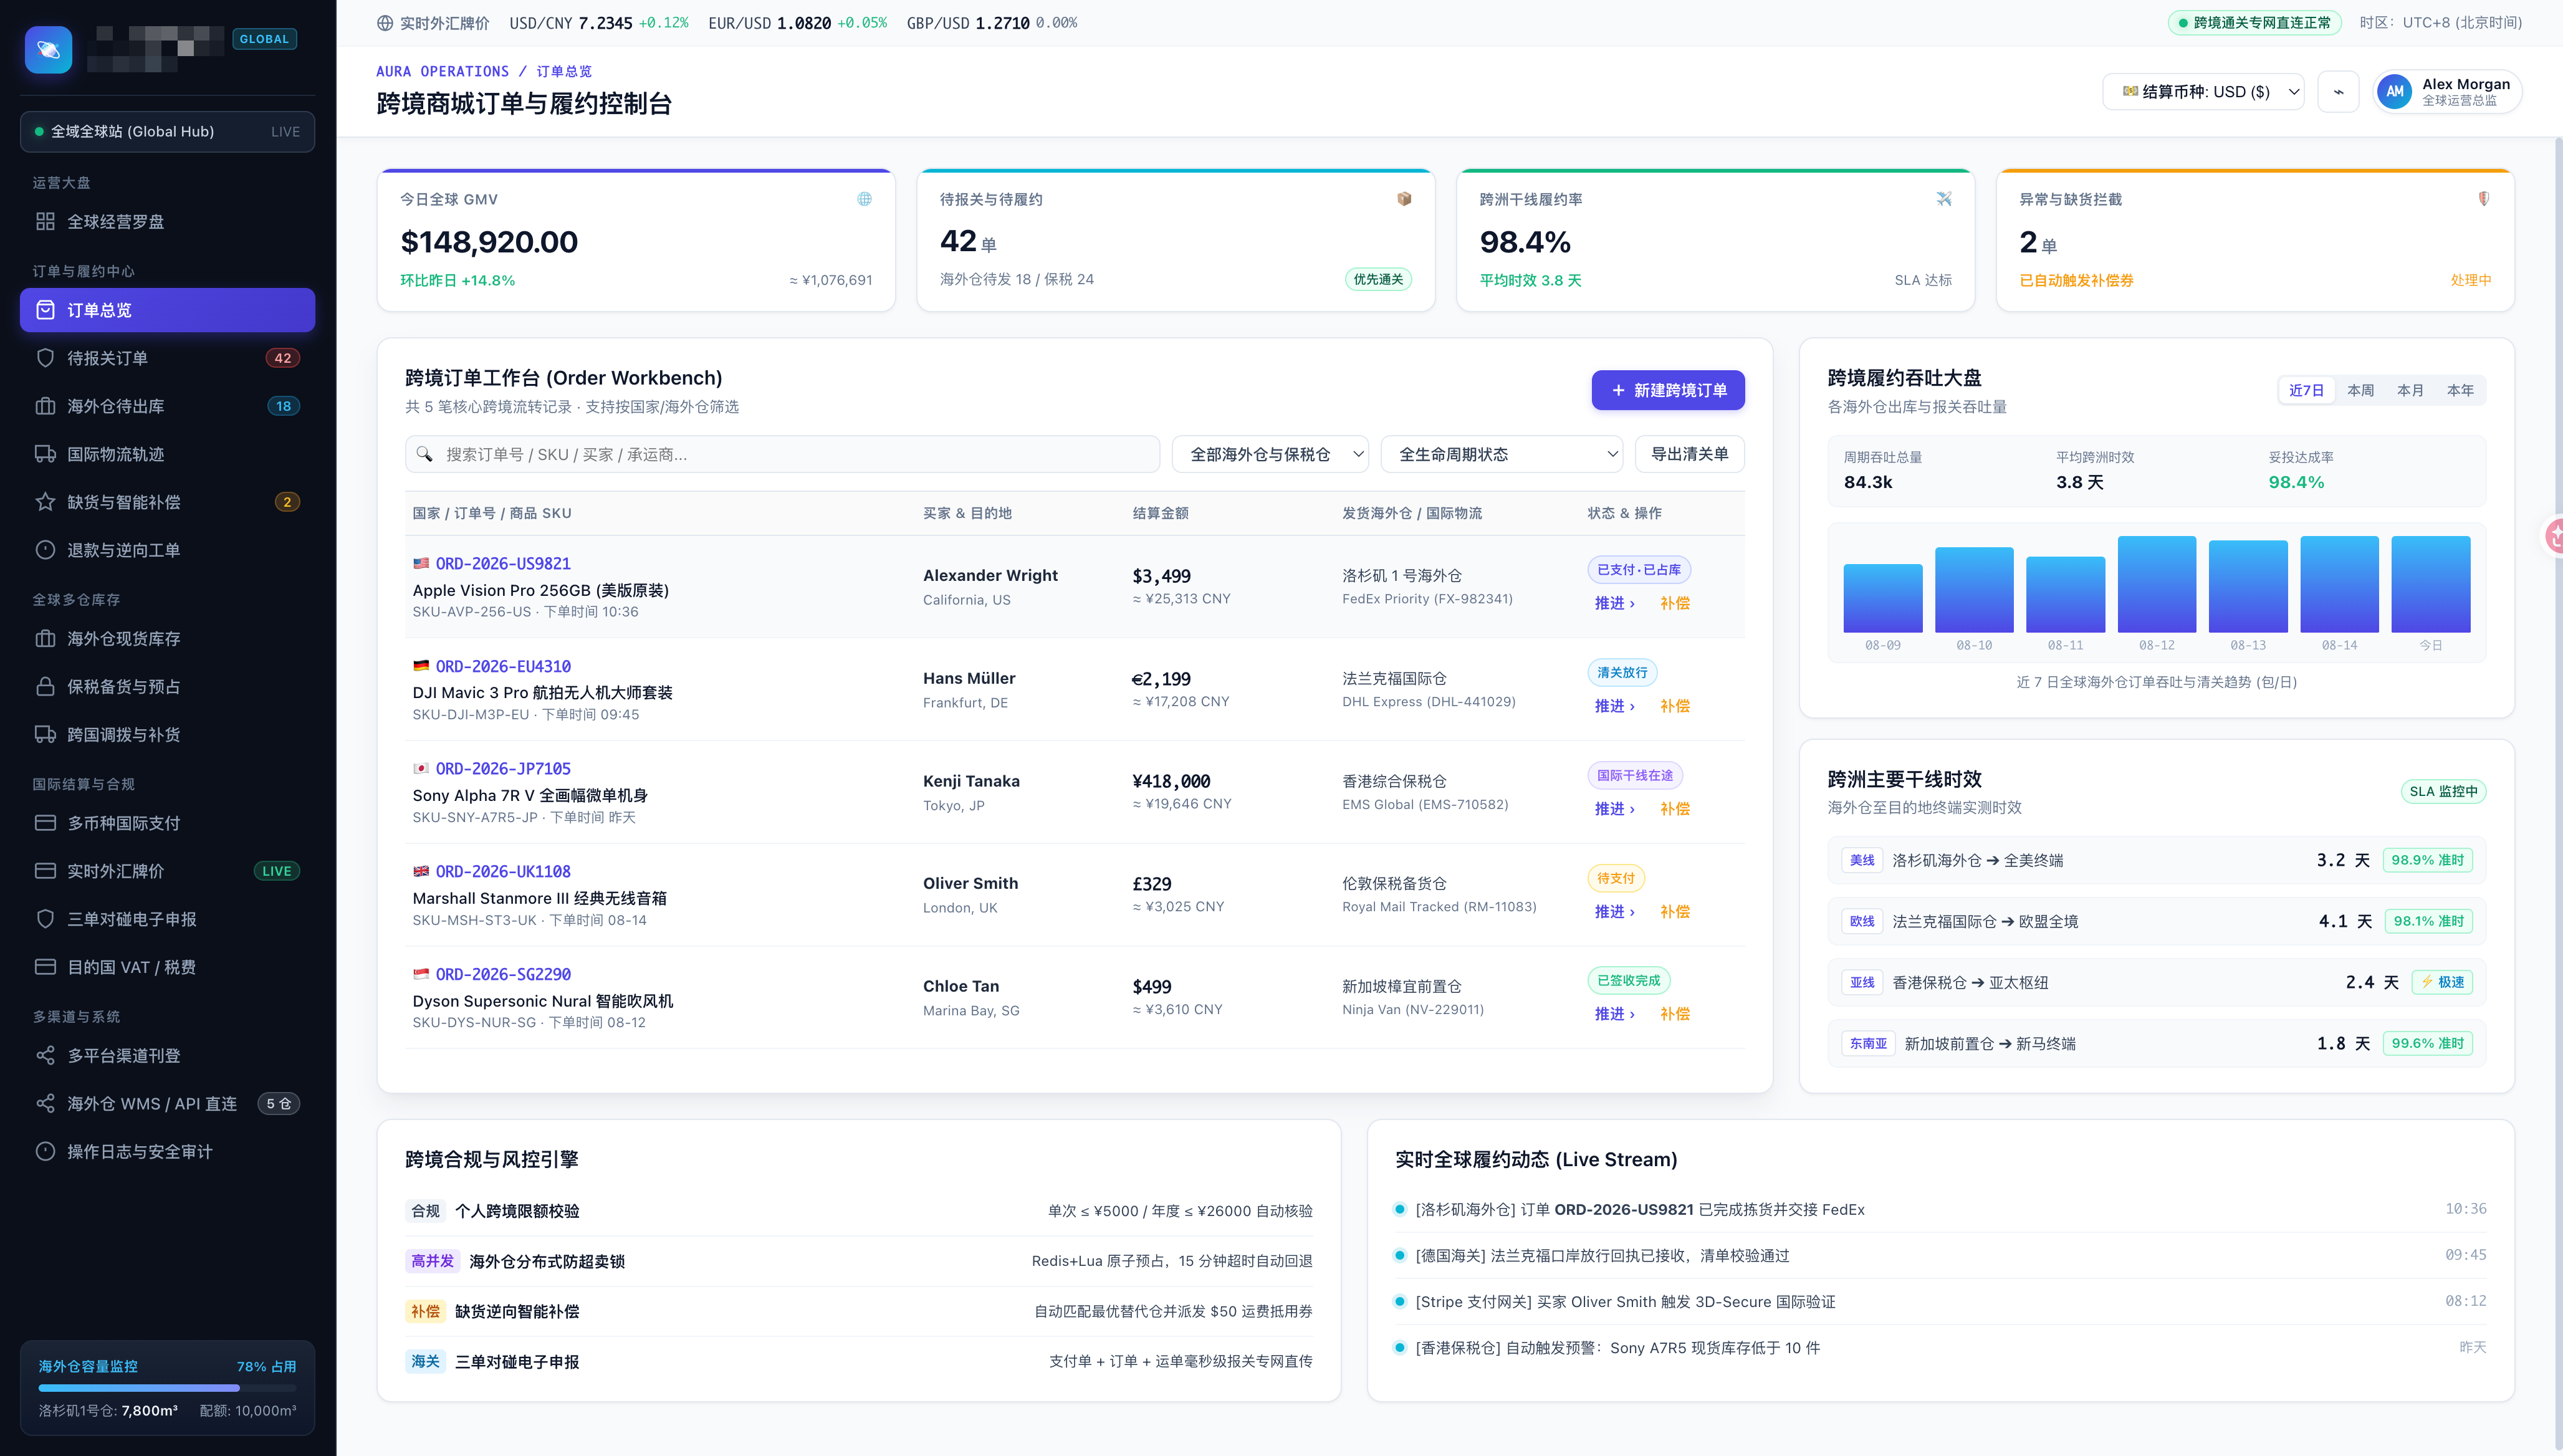Viewport: 2563px width, 1456px height.
Task: Click the order search input field
Action: [x=782, y=454]
